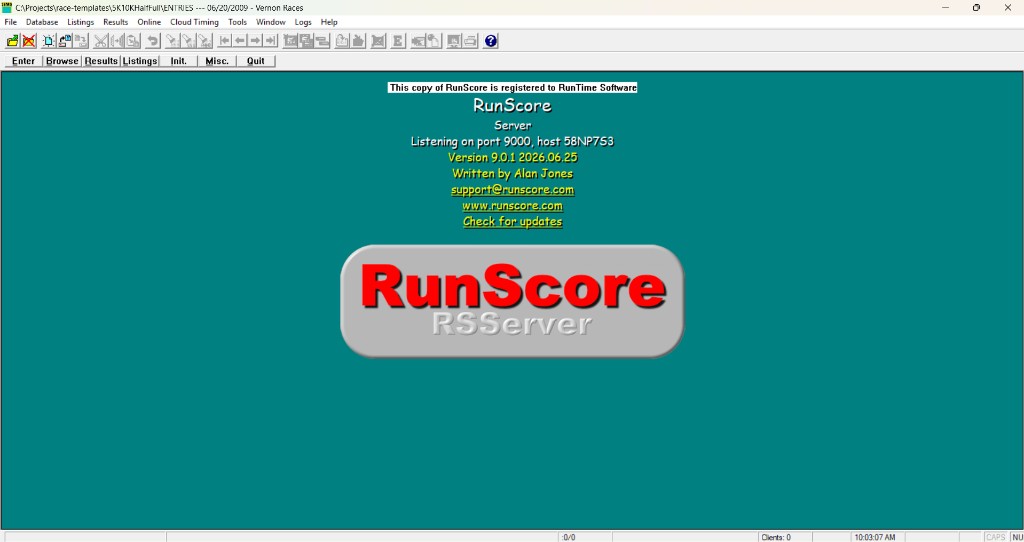Click the registered to RunTime Software banner
1024x542 pixels.
pos(513,88)
